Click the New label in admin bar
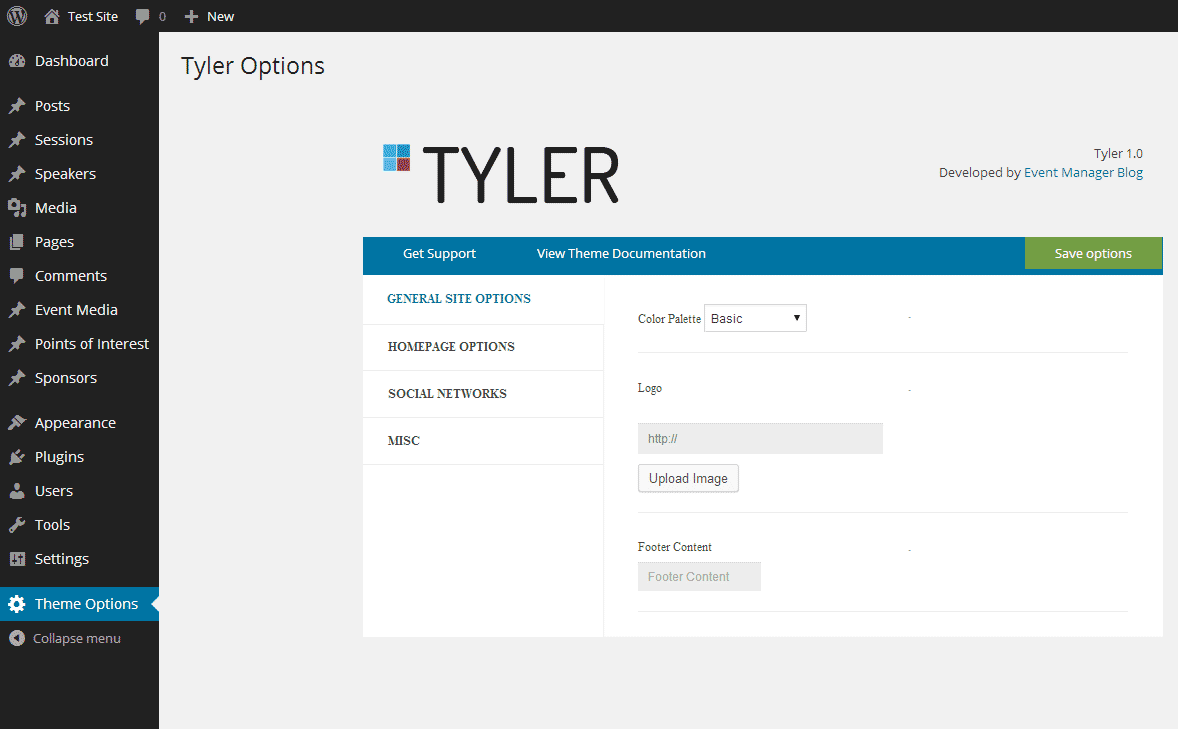 click(x=220, y=17)
